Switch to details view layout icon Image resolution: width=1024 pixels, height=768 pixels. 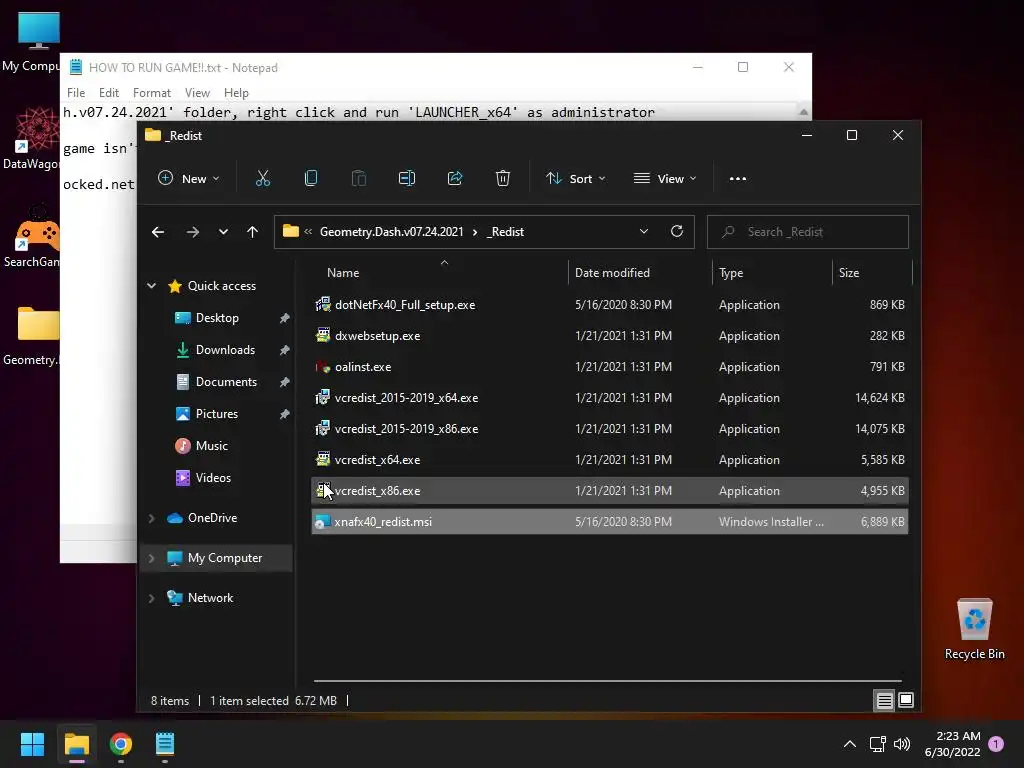tap(884, 701)
